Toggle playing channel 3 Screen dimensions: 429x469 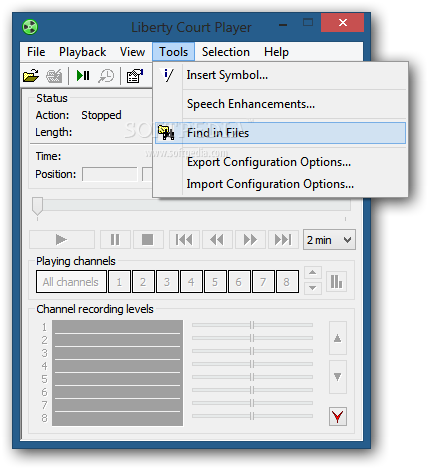(167, 282)
